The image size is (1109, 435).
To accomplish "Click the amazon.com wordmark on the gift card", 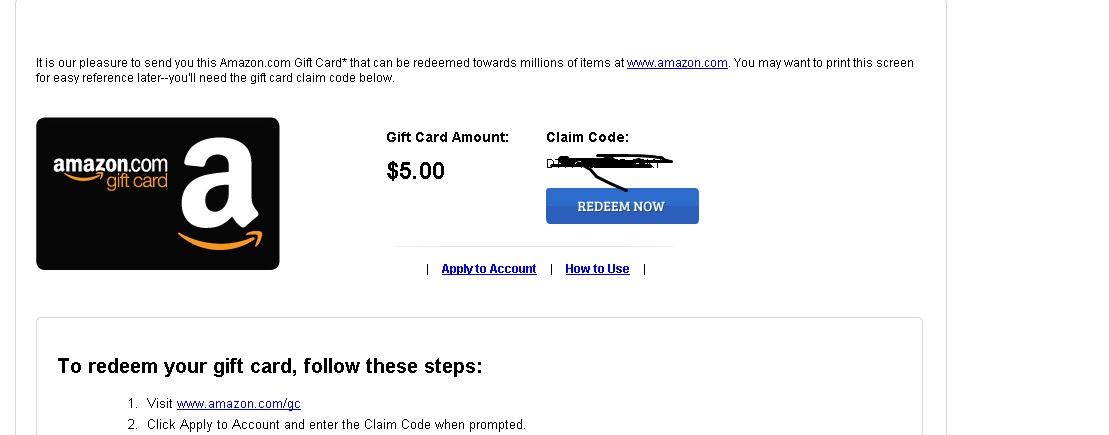I will point(110,164).
